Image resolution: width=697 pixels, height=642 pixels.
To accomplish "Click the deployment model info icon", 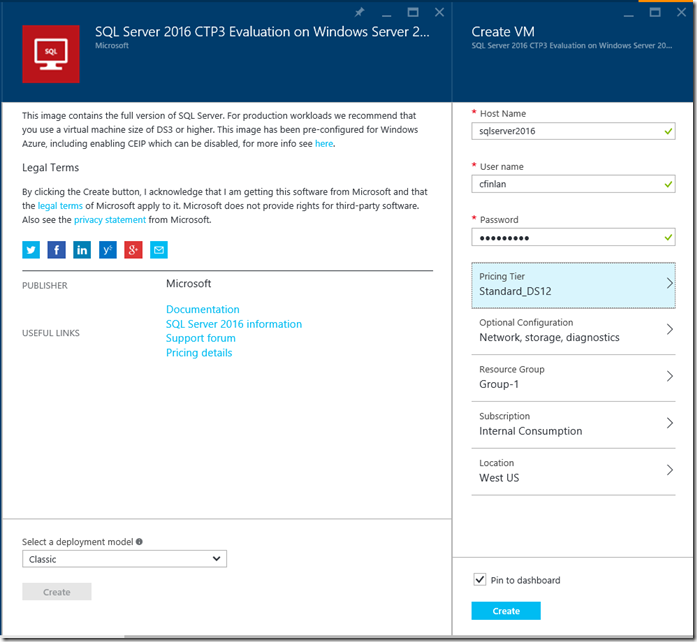I will point(139,542).
